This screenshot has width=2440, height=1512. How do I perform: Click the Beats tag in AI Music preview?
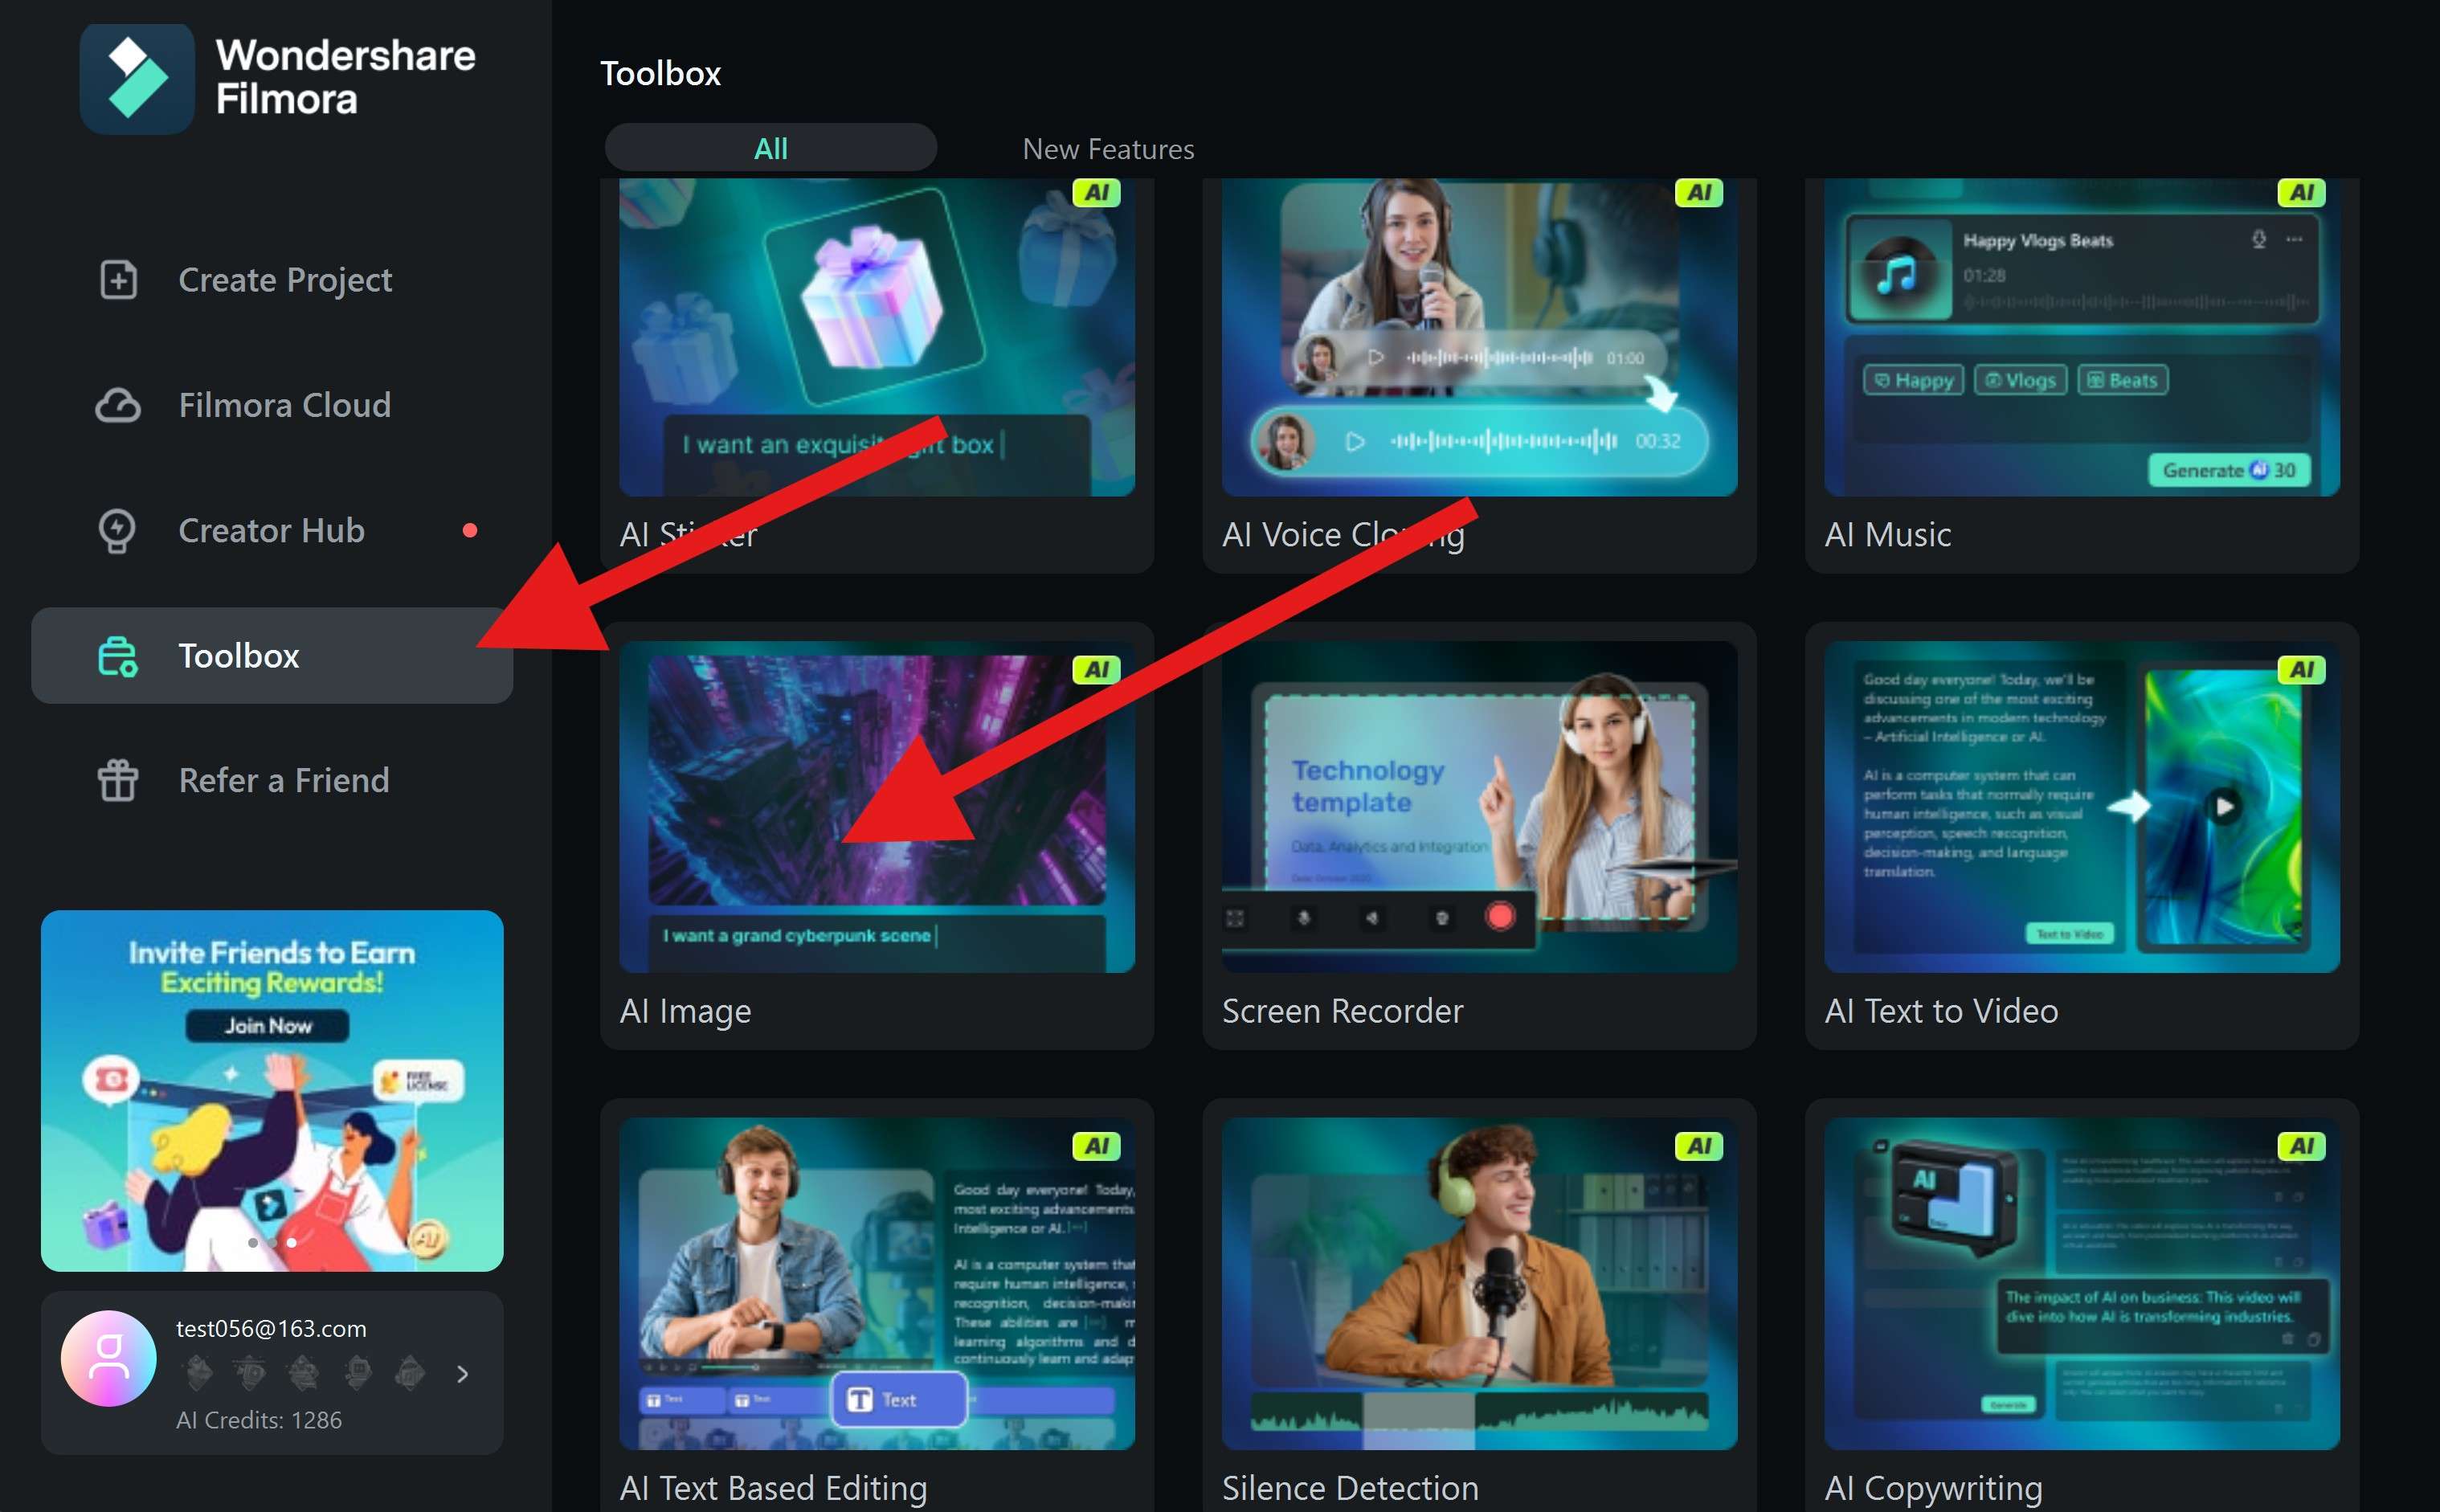pos(2122,380)
